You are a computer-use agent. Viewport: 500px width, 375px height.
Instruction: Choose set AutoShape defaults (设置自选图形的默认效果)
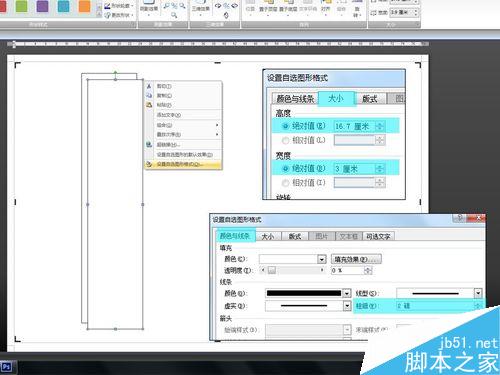tap(184, 155)
